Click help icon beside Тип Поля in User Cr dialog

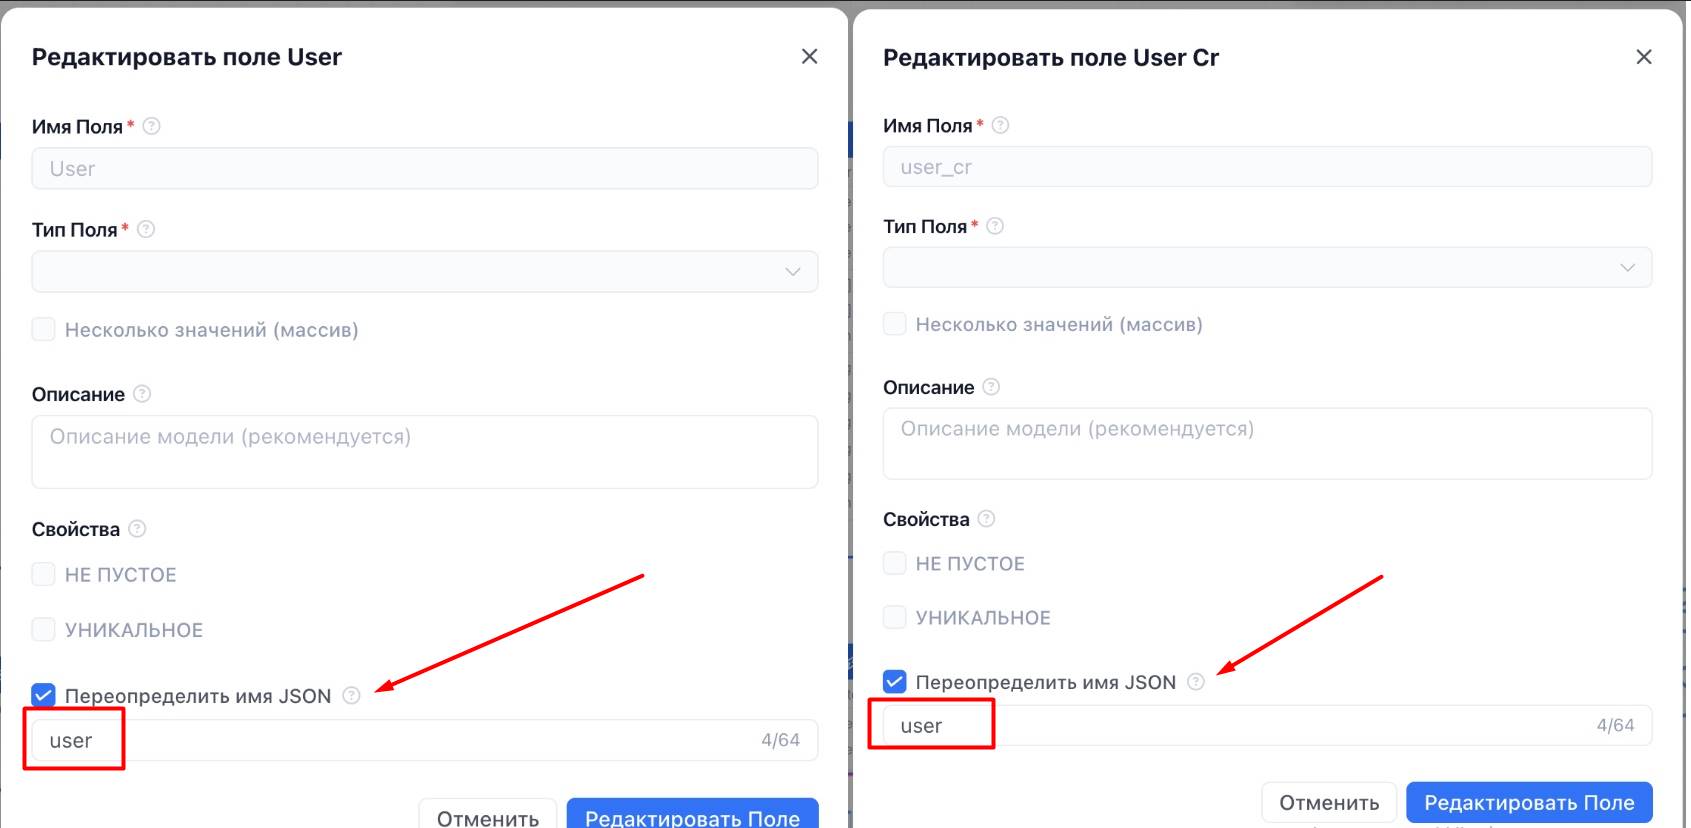(995, 226)
